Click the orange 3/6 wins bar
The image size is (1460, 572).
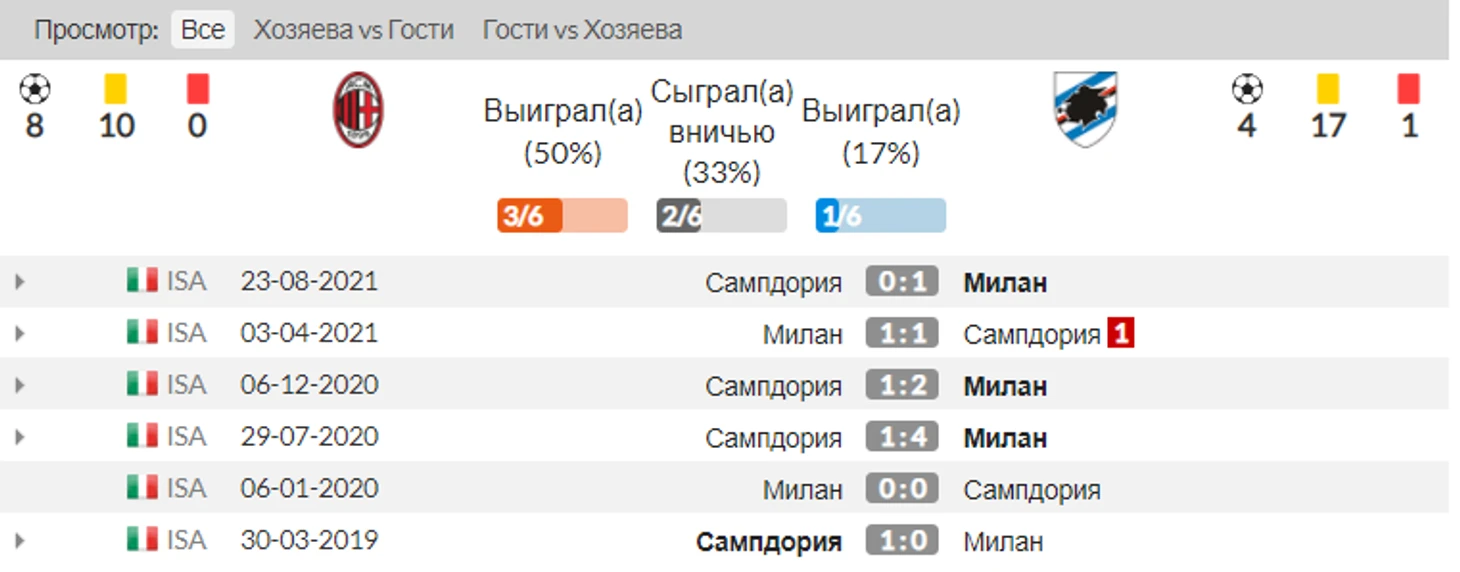[562, 216]
